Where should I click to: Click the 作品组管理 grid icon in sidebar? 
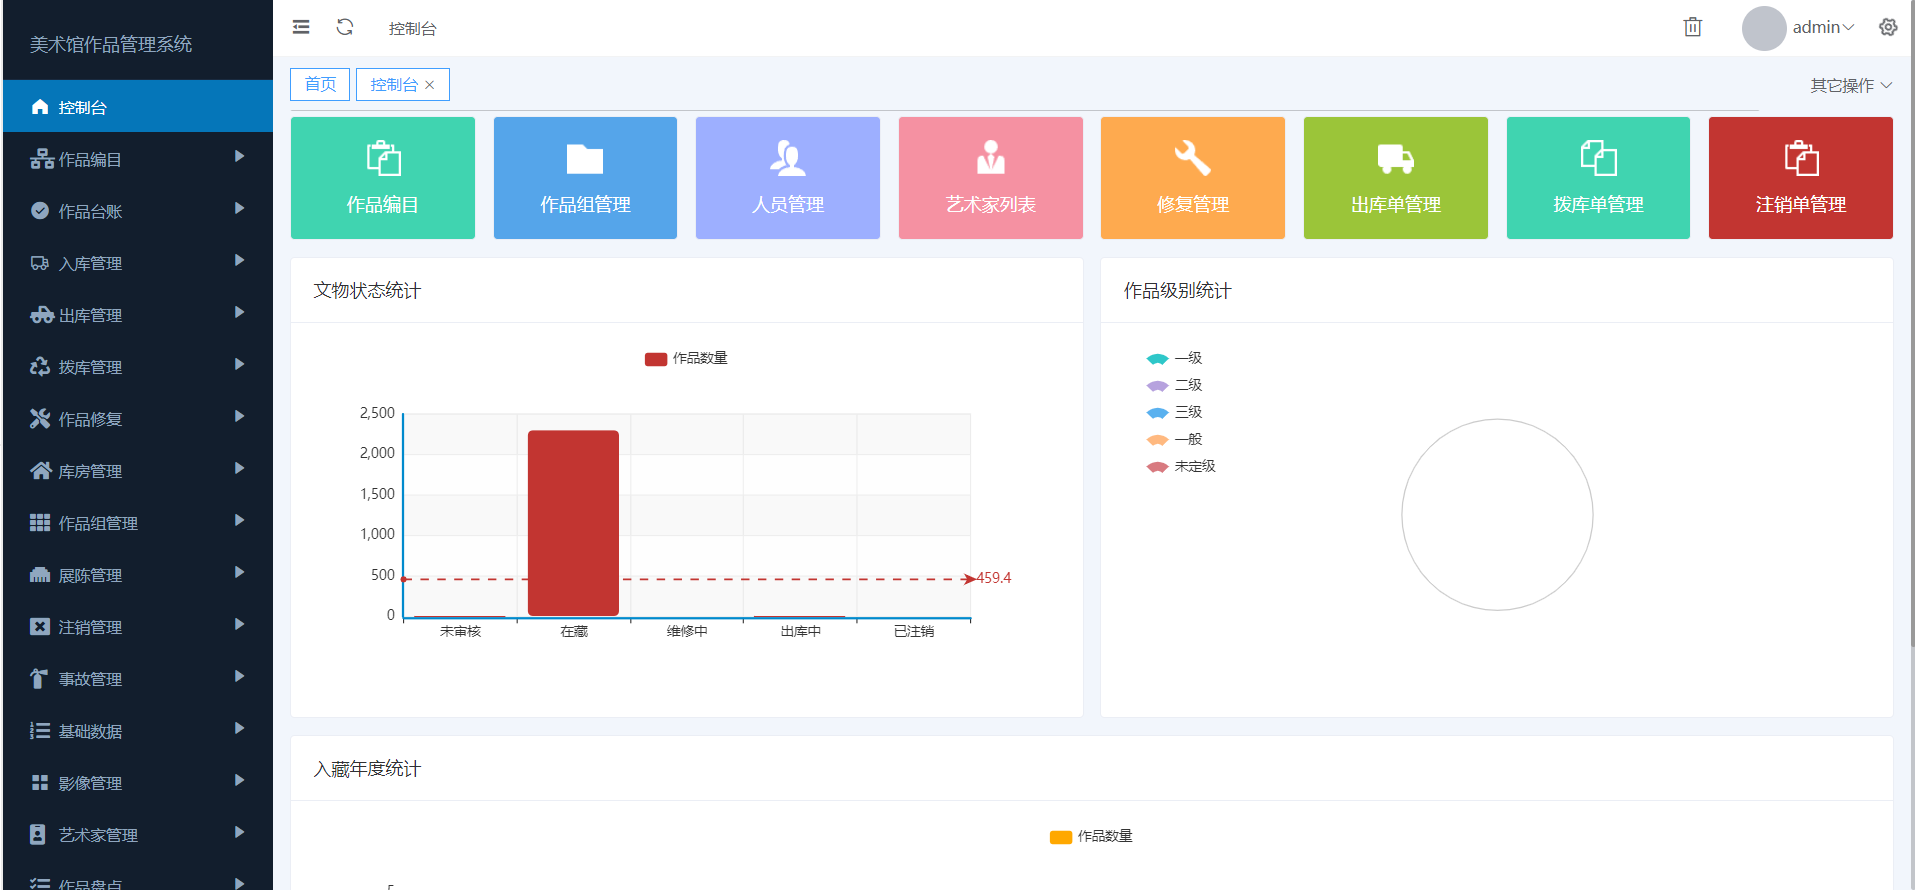tap(40, 523)
